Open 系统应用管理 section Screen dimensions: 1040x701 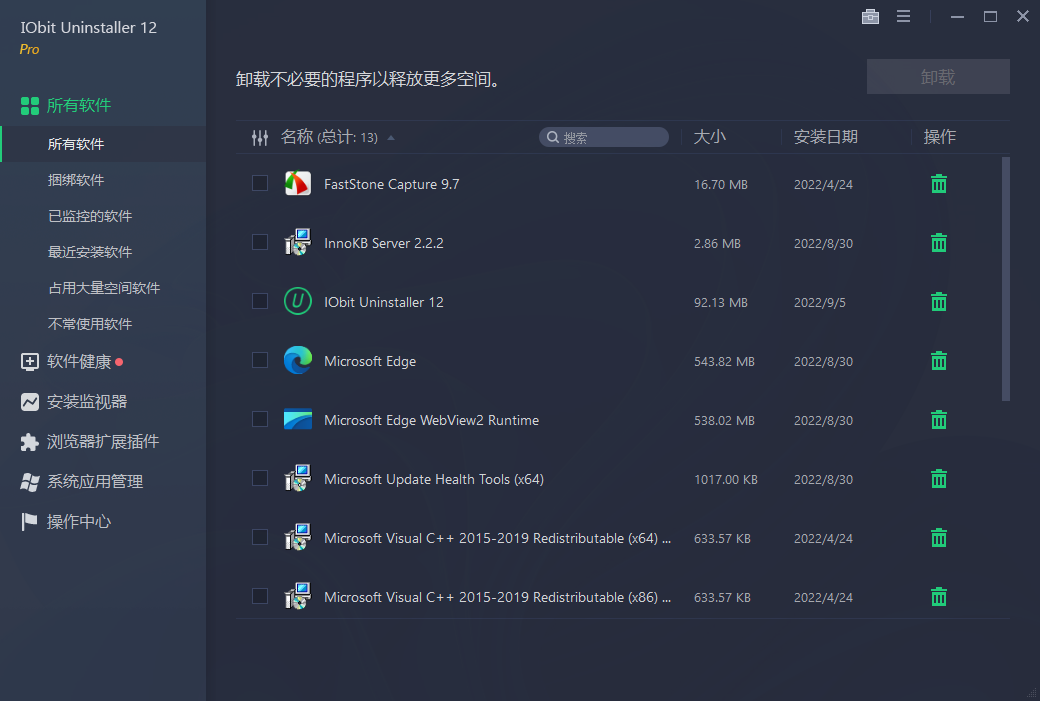point(82,481)
